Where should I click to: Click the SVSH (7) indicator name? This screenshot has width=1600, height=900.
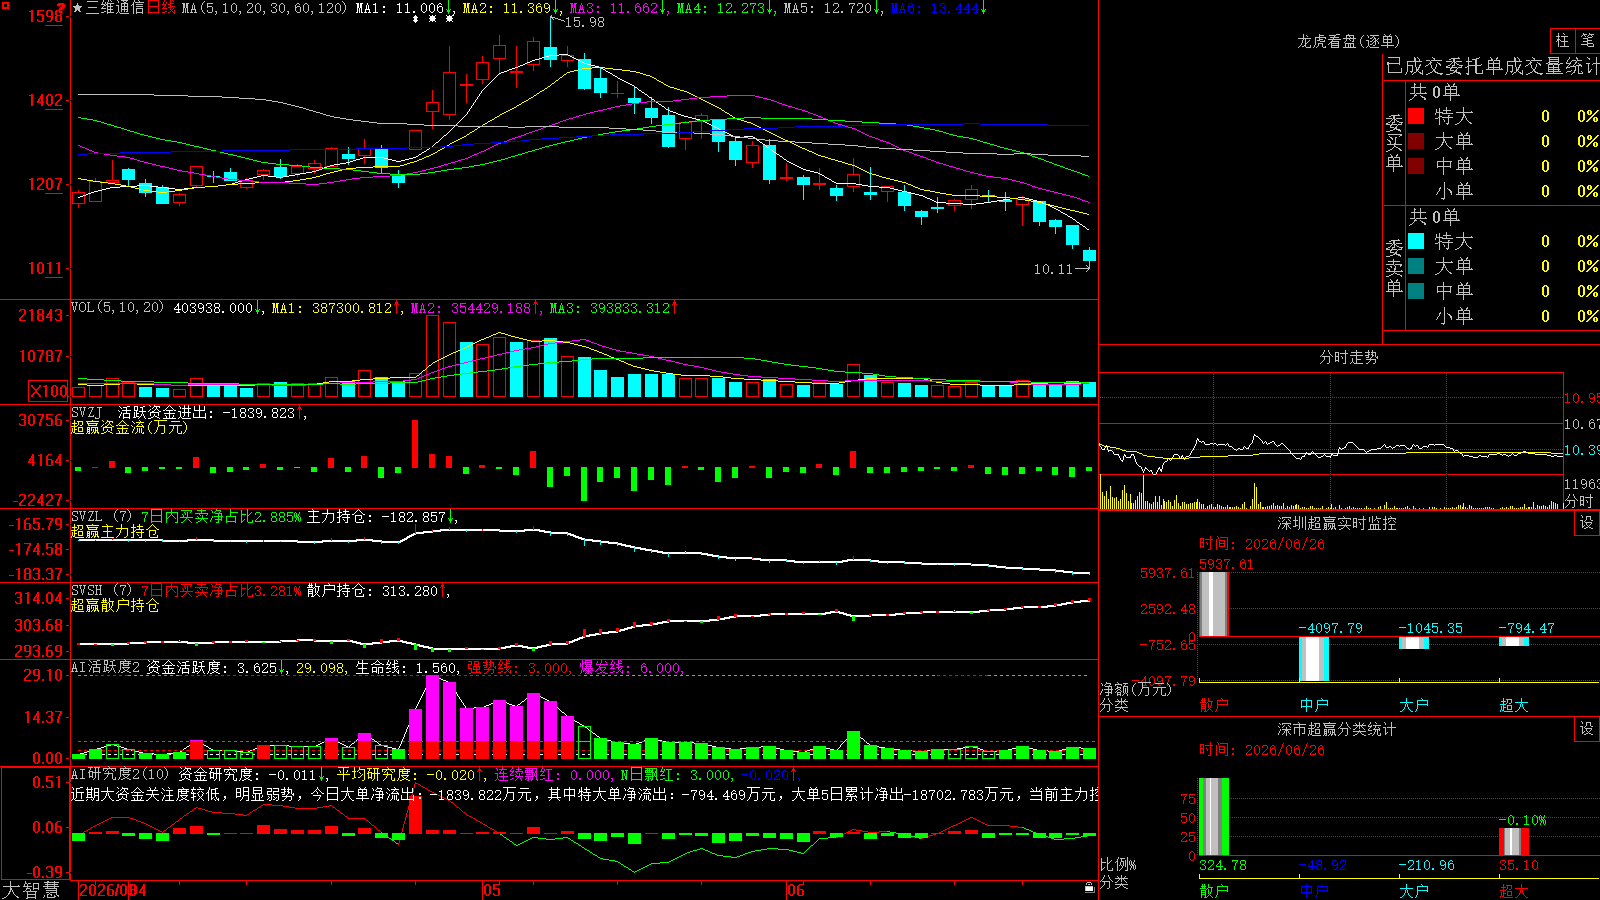pos(101,591)
